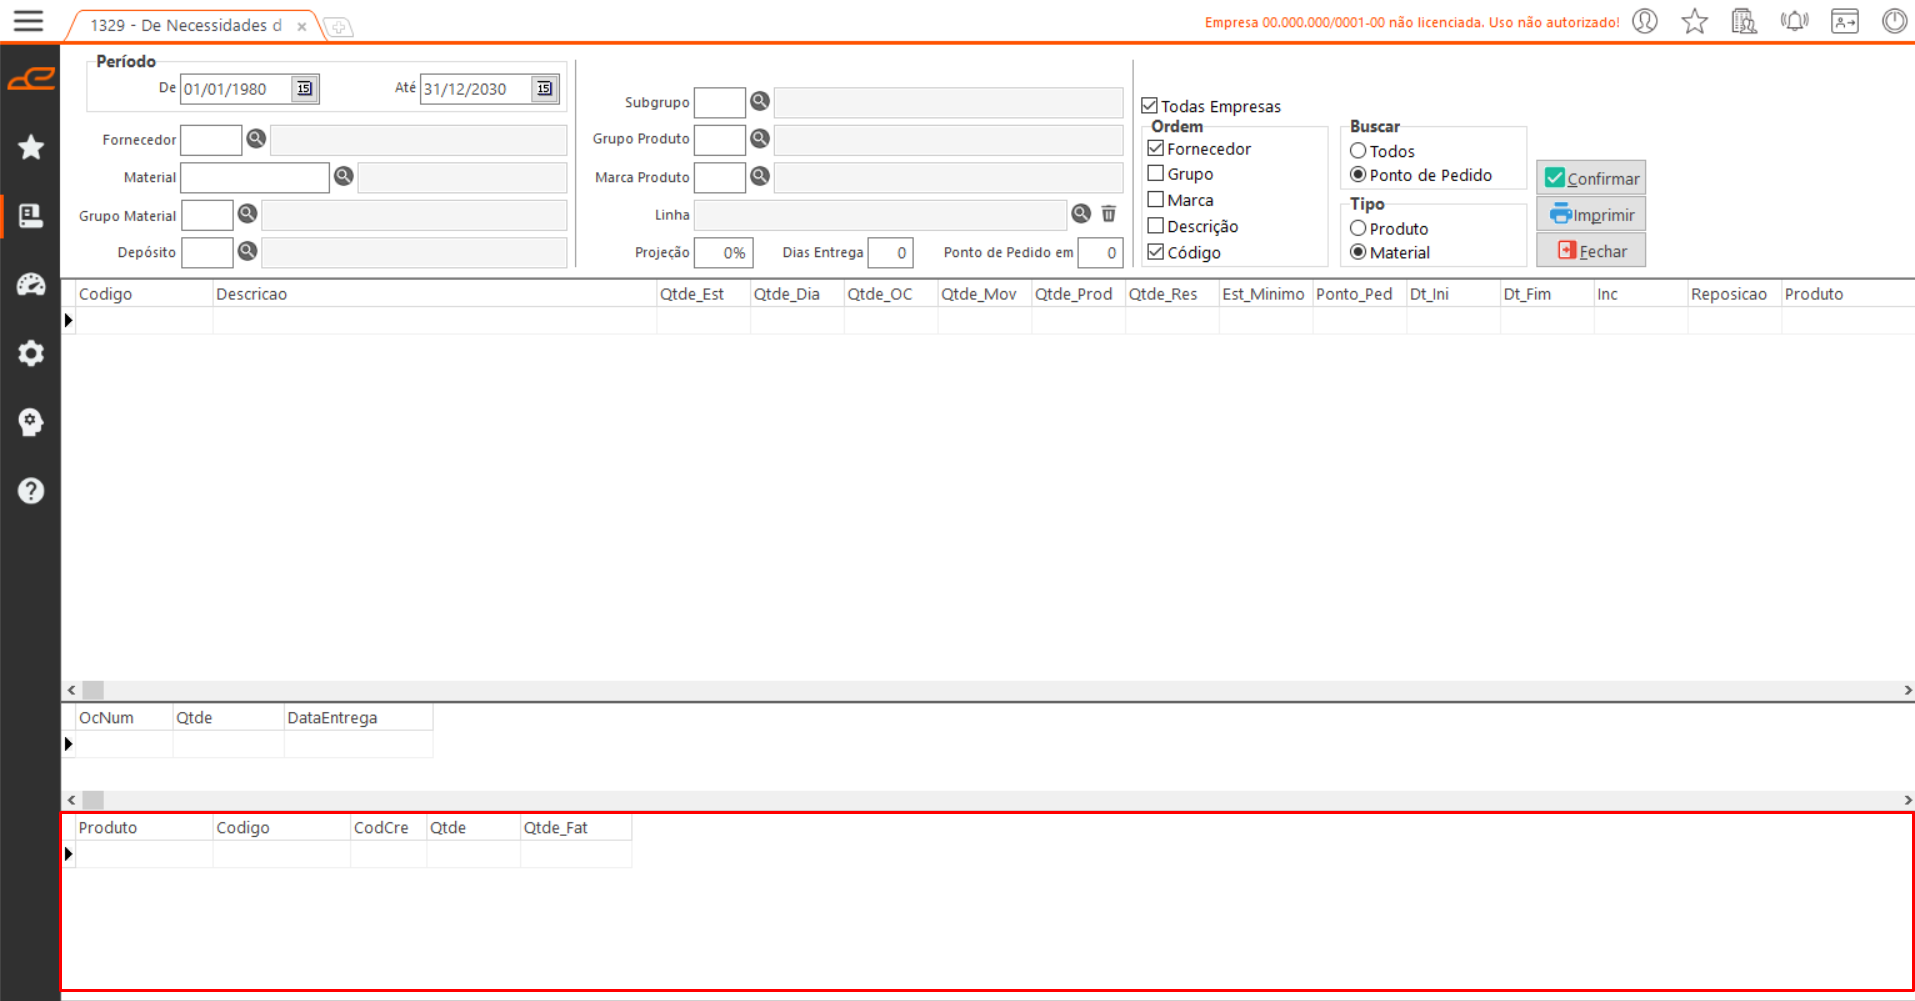1915x1001 pixels.
Task: Open the favorites star in the sidebar
Action: point(31,148)
